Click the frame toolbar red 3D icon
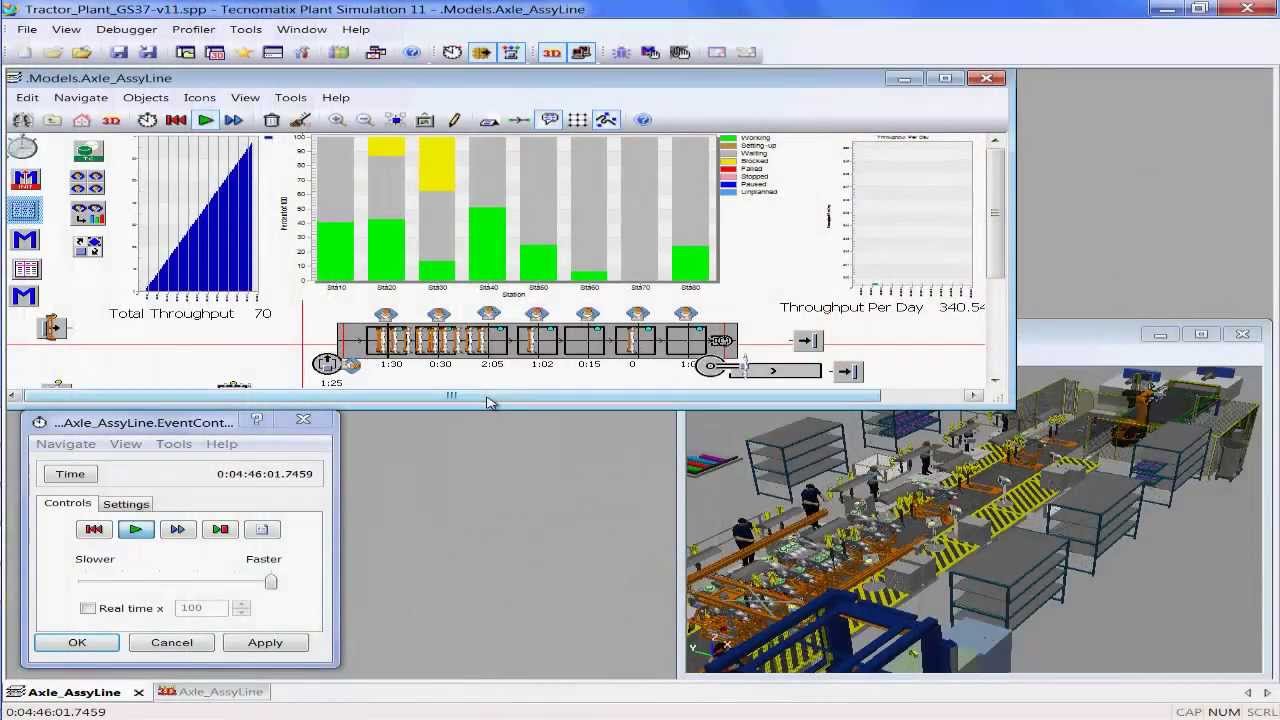The width and height of the screenshot is (1280, 720). tap(111, 120)
